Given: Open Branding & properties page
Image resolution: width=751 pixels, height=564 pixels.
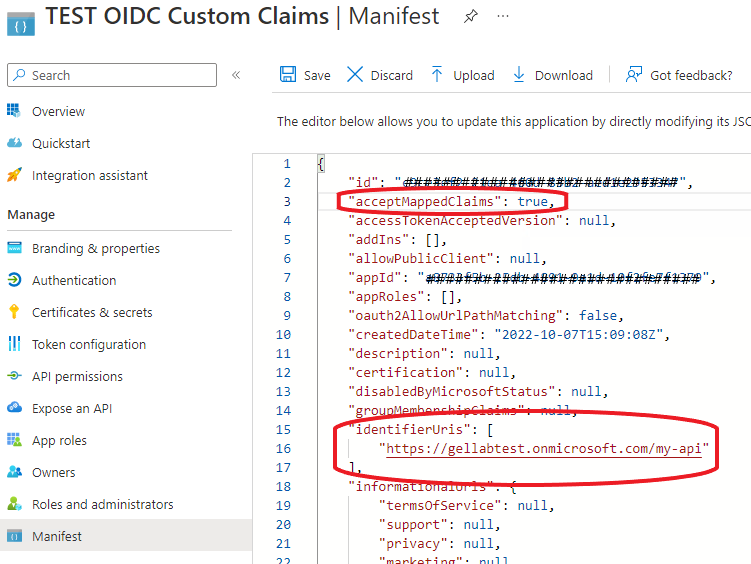Looking at the screenshot, I should (x=96, y=248).
